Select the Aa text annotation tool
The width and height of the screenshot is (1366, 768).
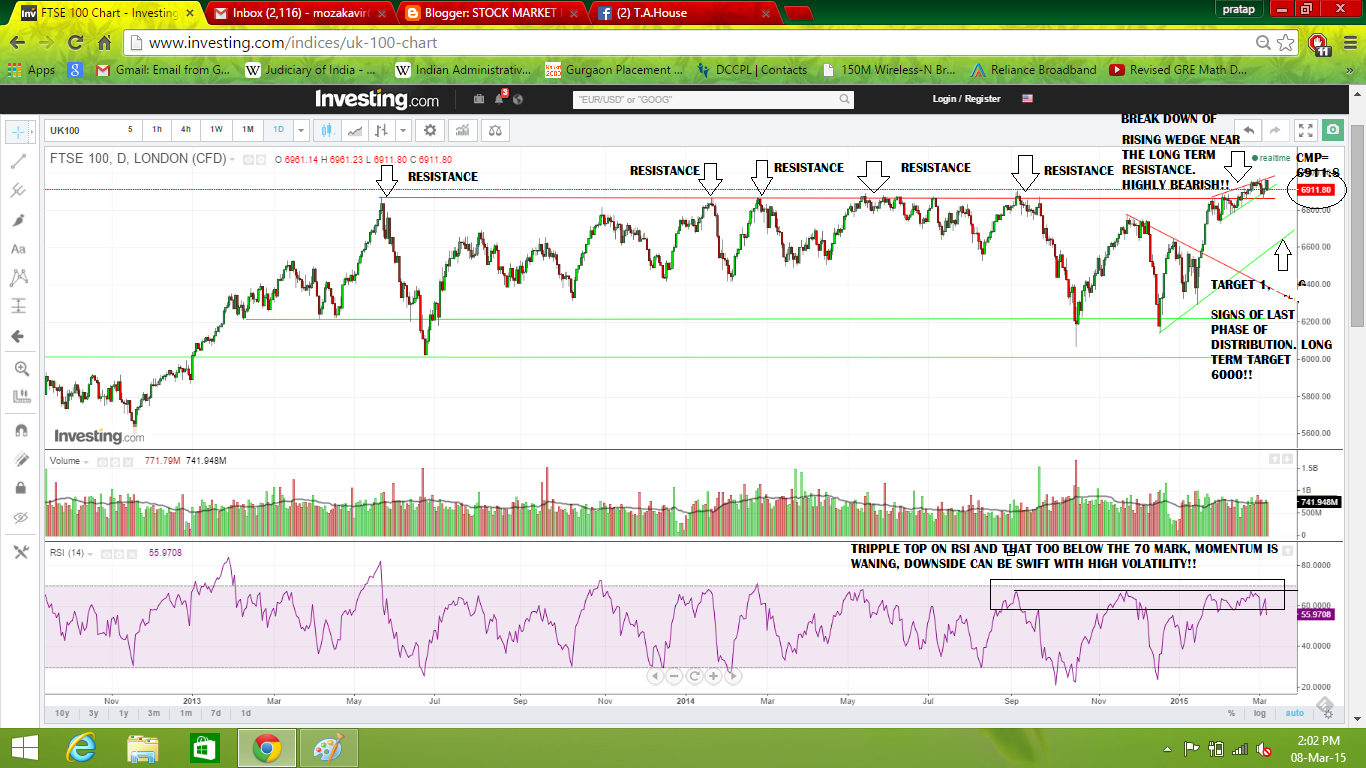(19, 250)
